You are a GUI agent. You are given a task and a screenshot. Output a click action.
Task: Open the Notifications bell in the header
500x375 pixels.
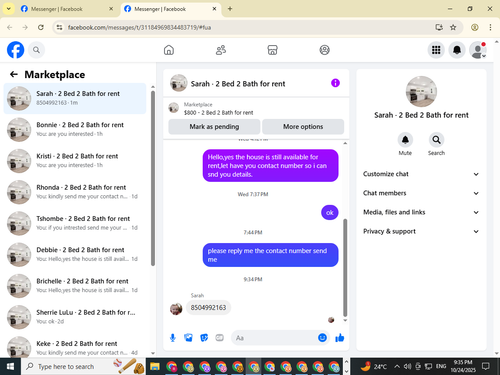(457, 50)
